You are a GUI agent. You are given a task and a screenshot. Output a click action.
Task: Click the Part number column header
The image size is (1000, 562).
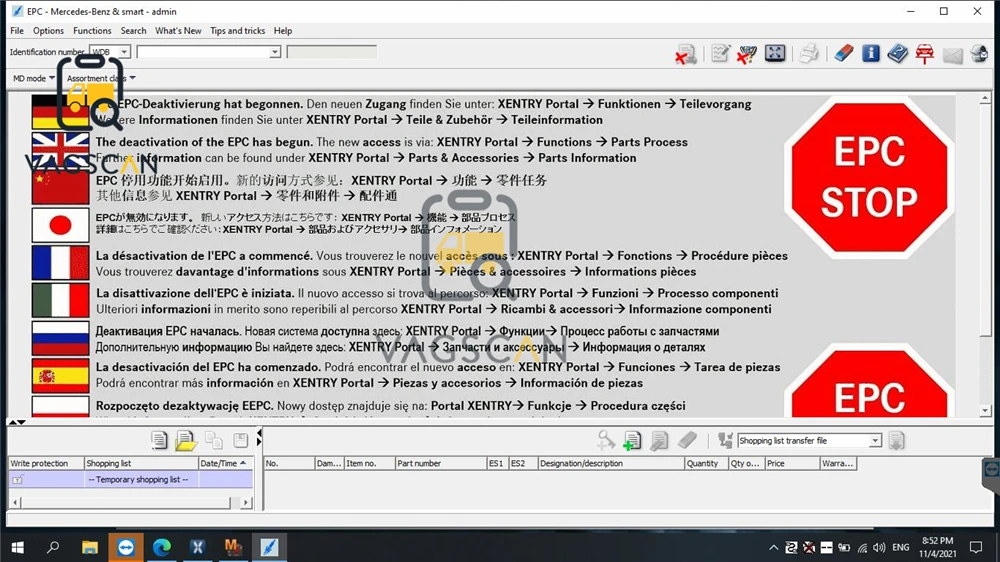pyautogui.click(x=440, y=463)
